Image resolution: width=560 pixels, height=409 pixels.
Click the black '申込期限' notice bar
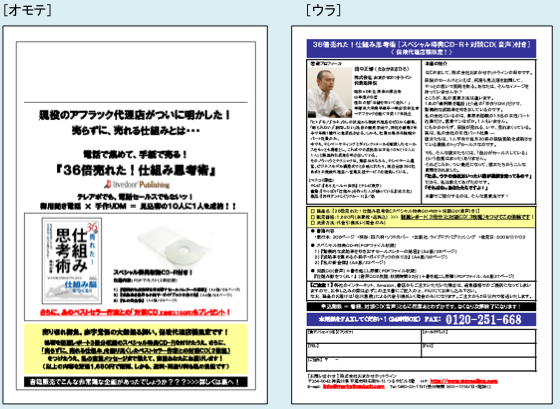(x=421, y=306)
